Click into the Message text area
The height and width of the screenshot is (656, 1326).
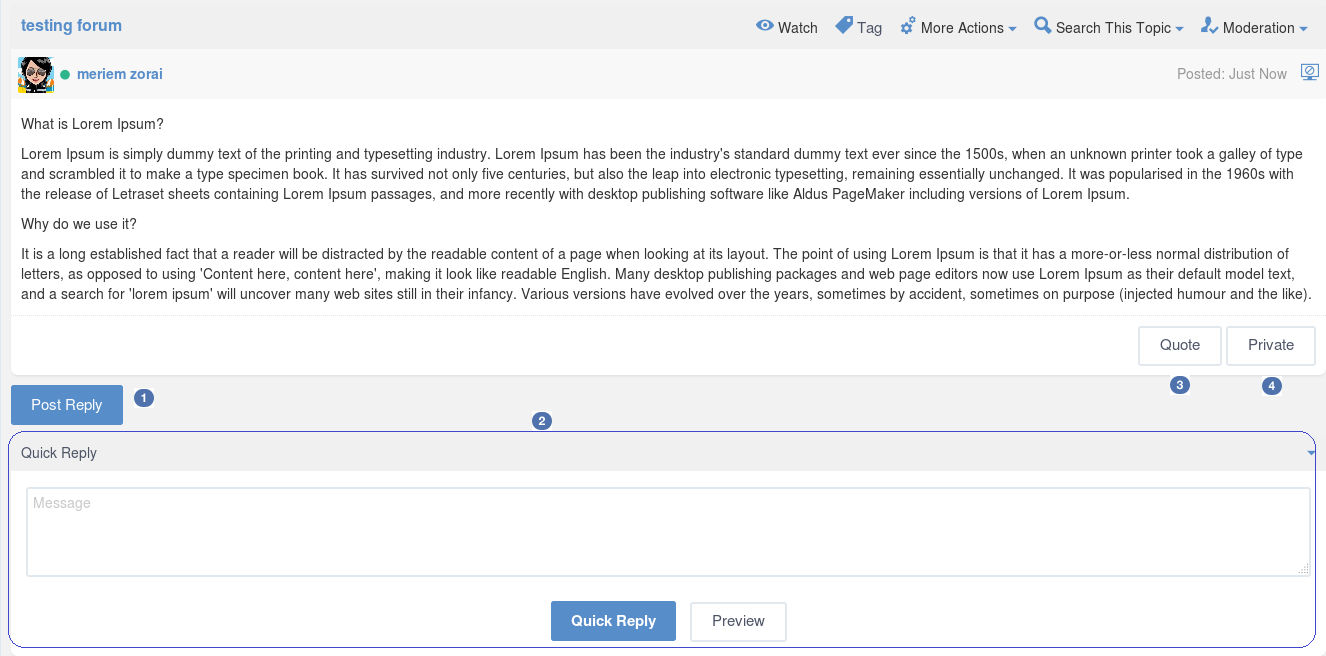[668, 532]
